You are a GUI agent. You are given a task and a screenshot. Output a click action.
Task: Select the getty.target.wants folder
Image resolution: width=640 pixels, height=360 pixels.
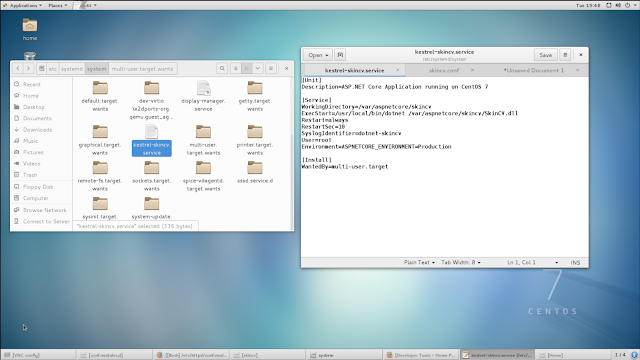click(x=255, y=96)
